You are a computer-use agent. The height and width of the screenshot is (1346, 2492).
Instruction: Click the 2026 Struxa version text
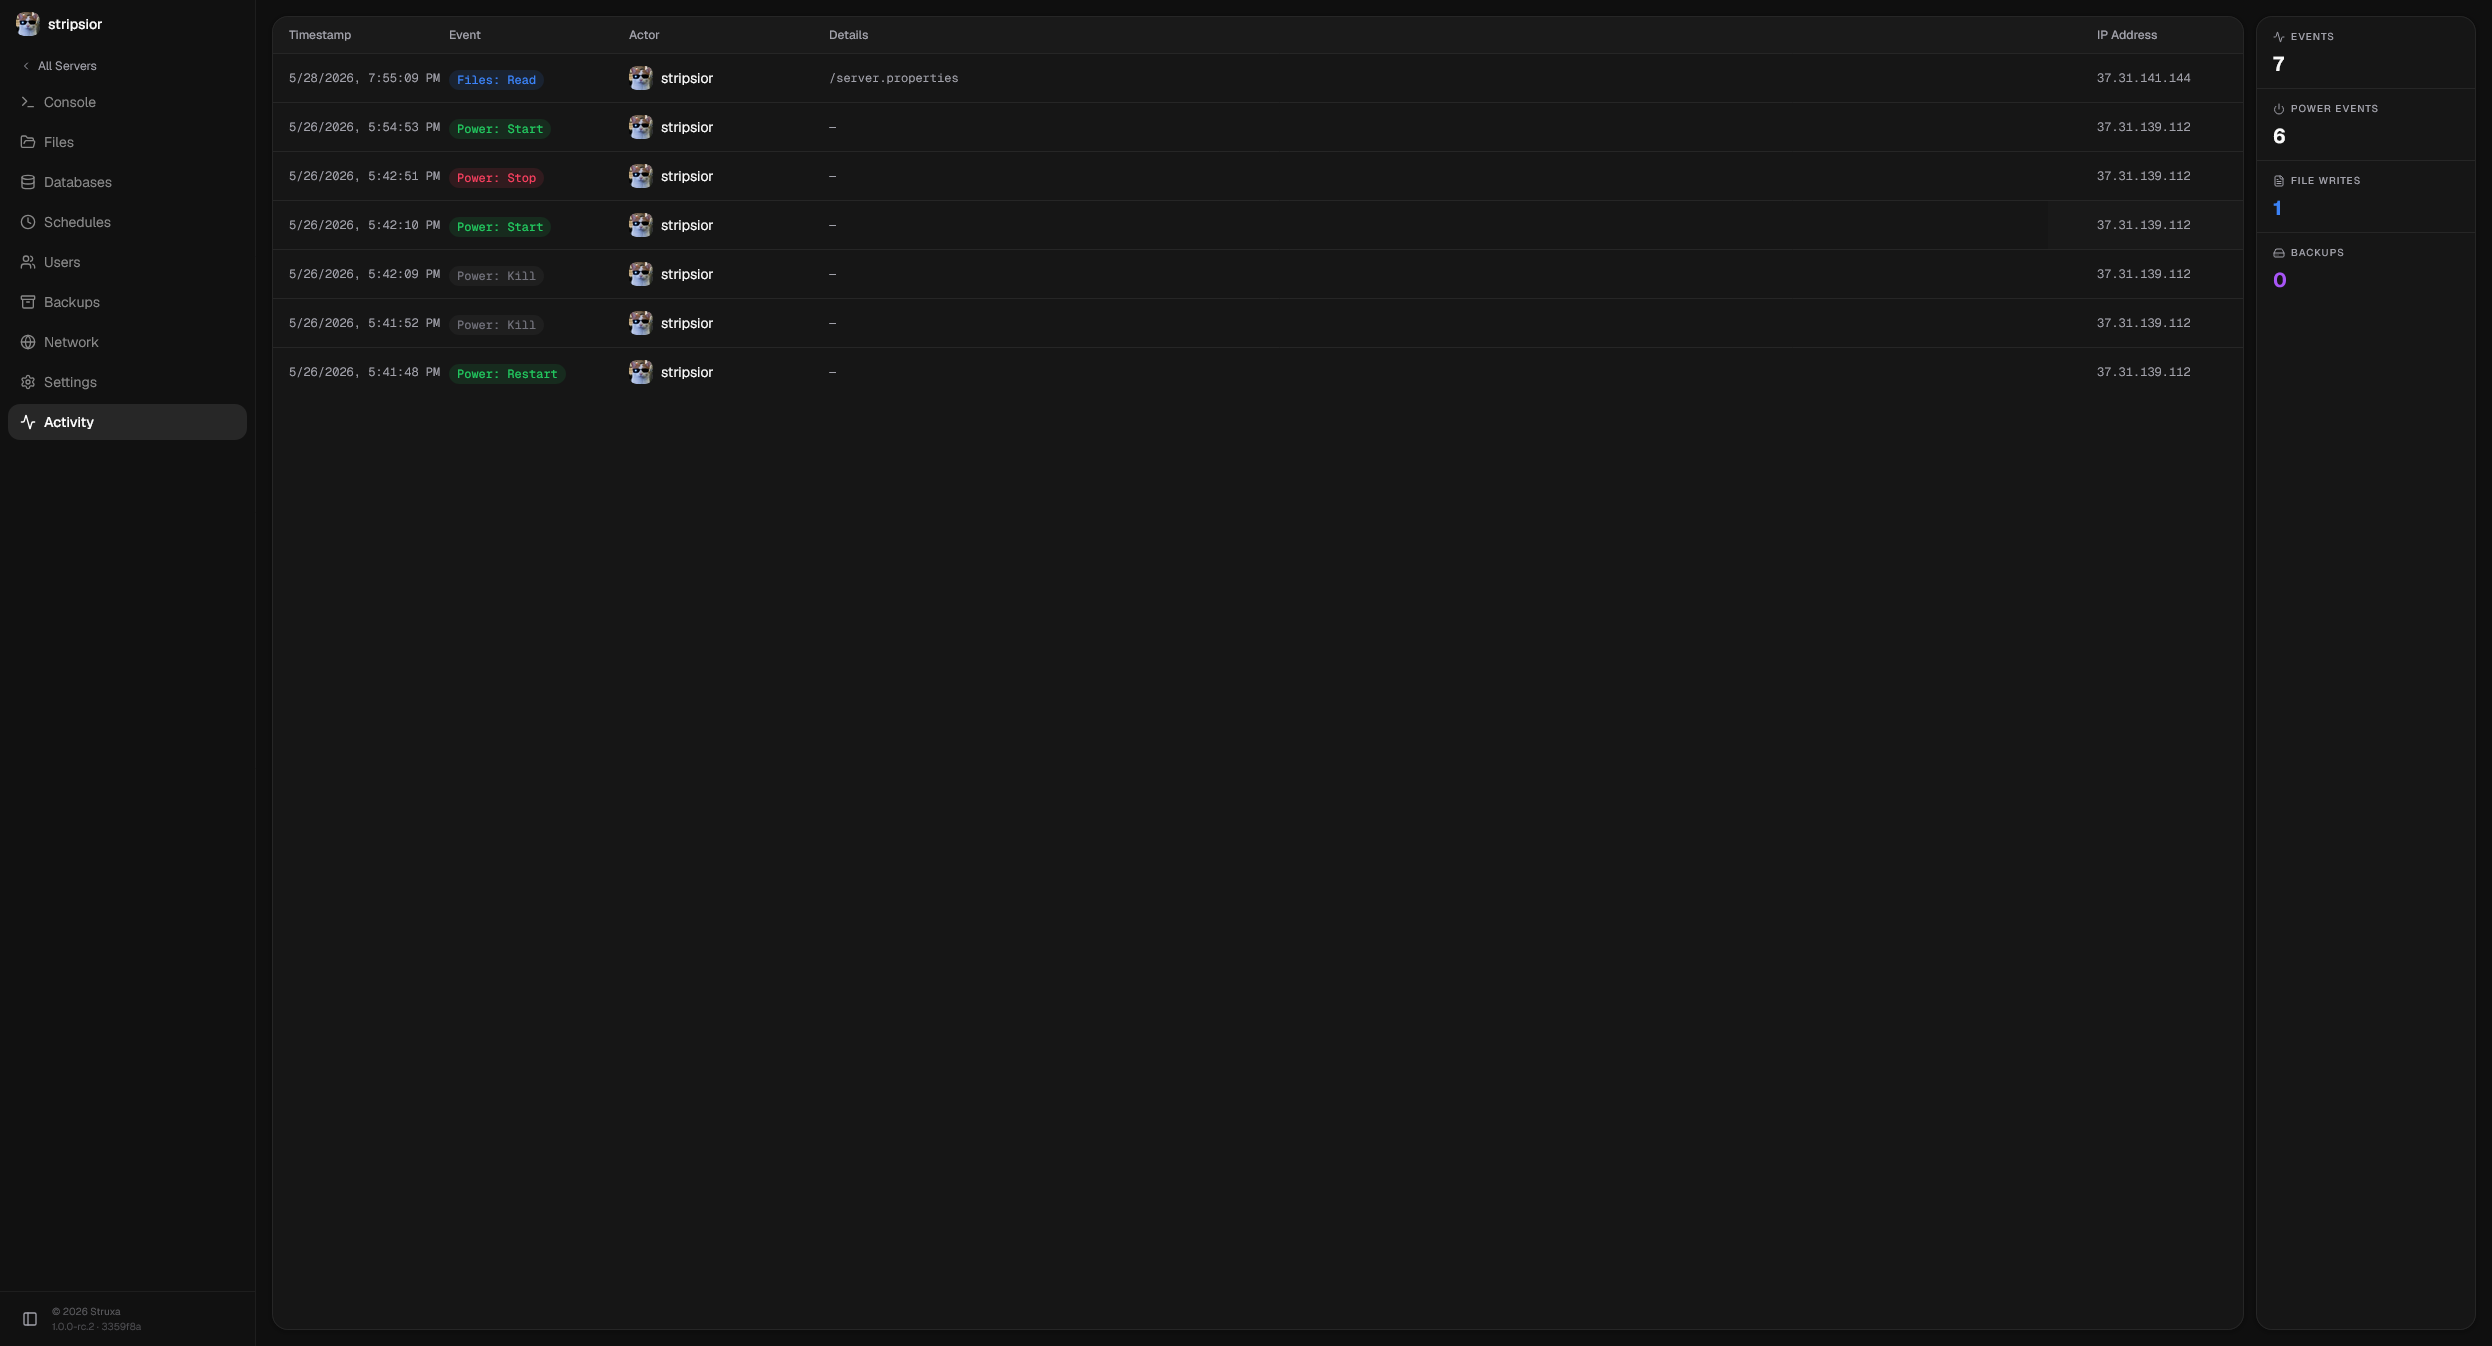point(96,1319)
